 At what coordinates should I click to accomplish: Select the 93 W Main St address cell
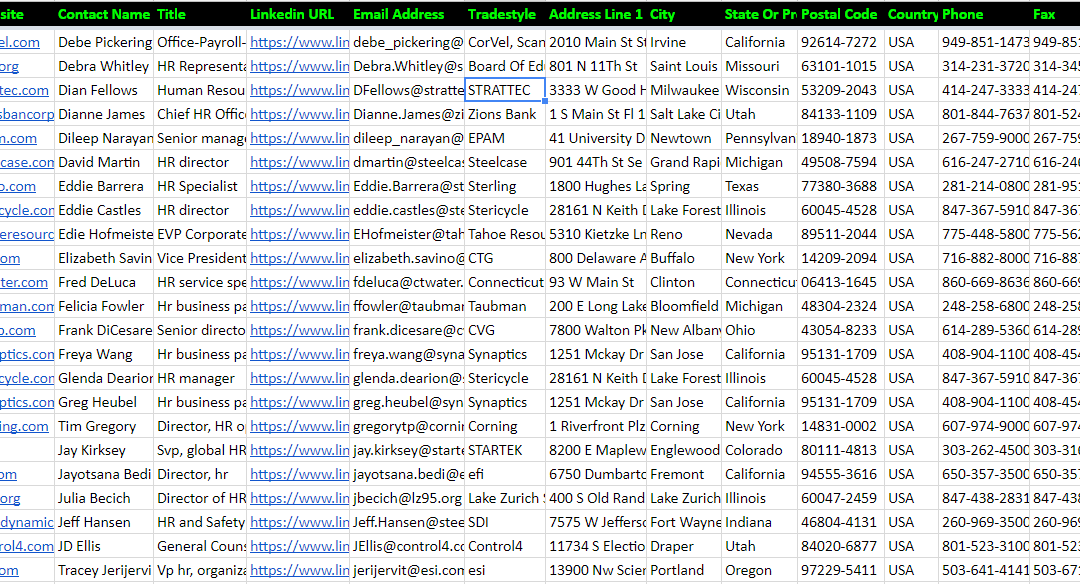596,282
